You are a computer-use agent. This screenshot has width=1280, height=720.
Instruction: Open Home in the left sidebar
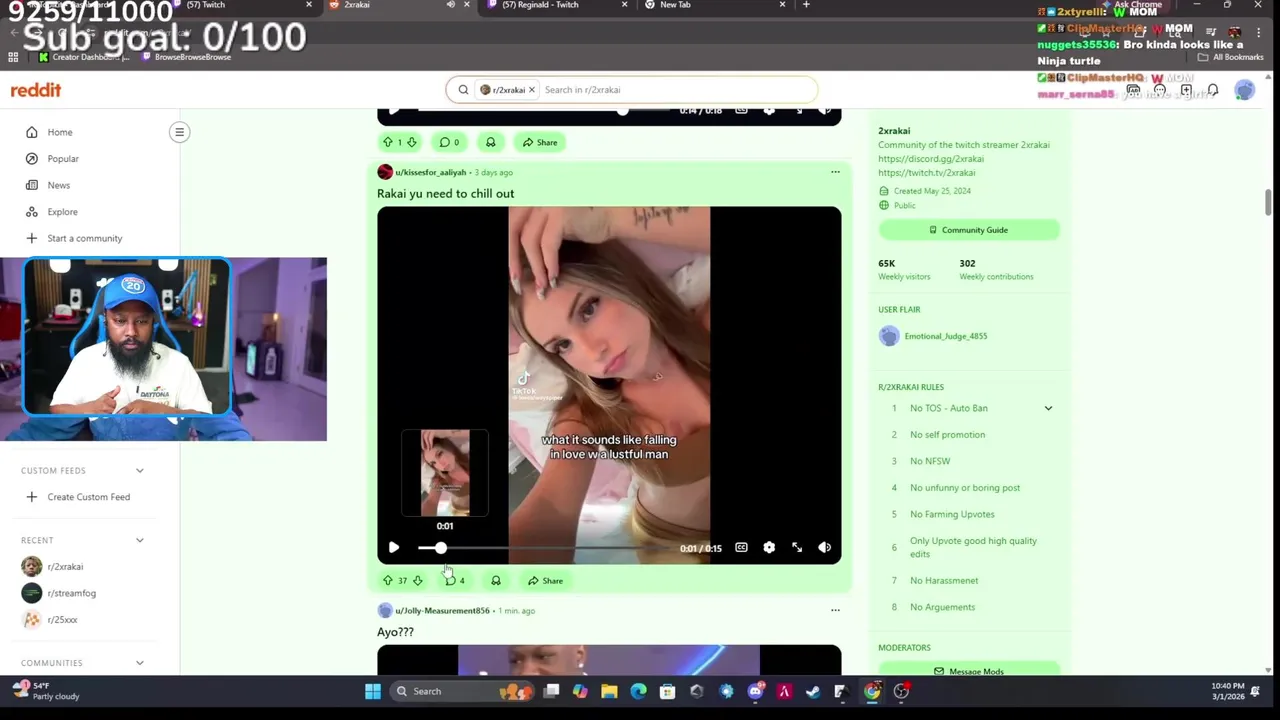point(60,132)
